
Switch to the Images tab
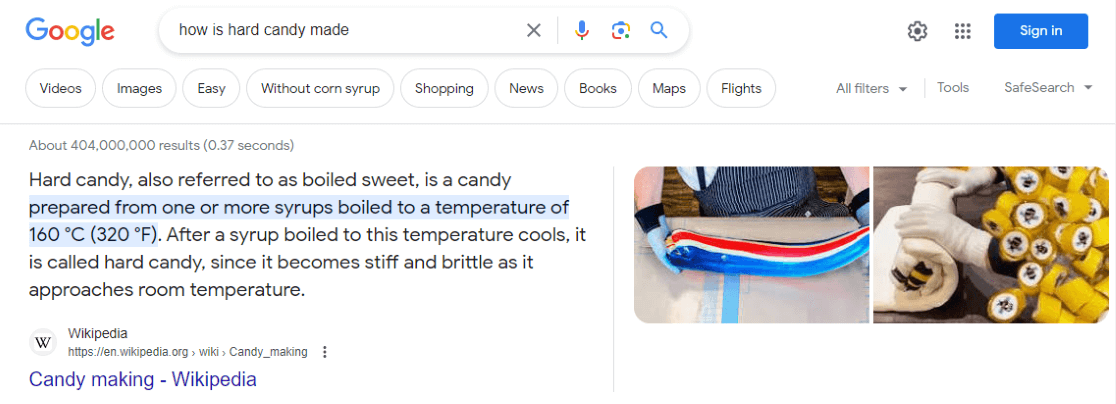click(x=139, y=88)
